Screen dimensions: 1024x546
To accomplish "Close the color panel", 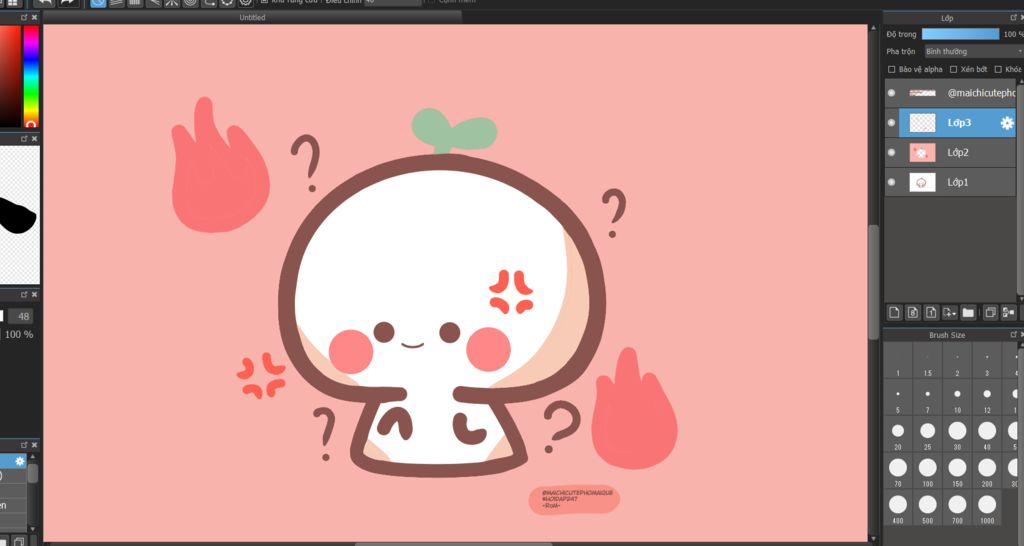I will tap(35, 18).
